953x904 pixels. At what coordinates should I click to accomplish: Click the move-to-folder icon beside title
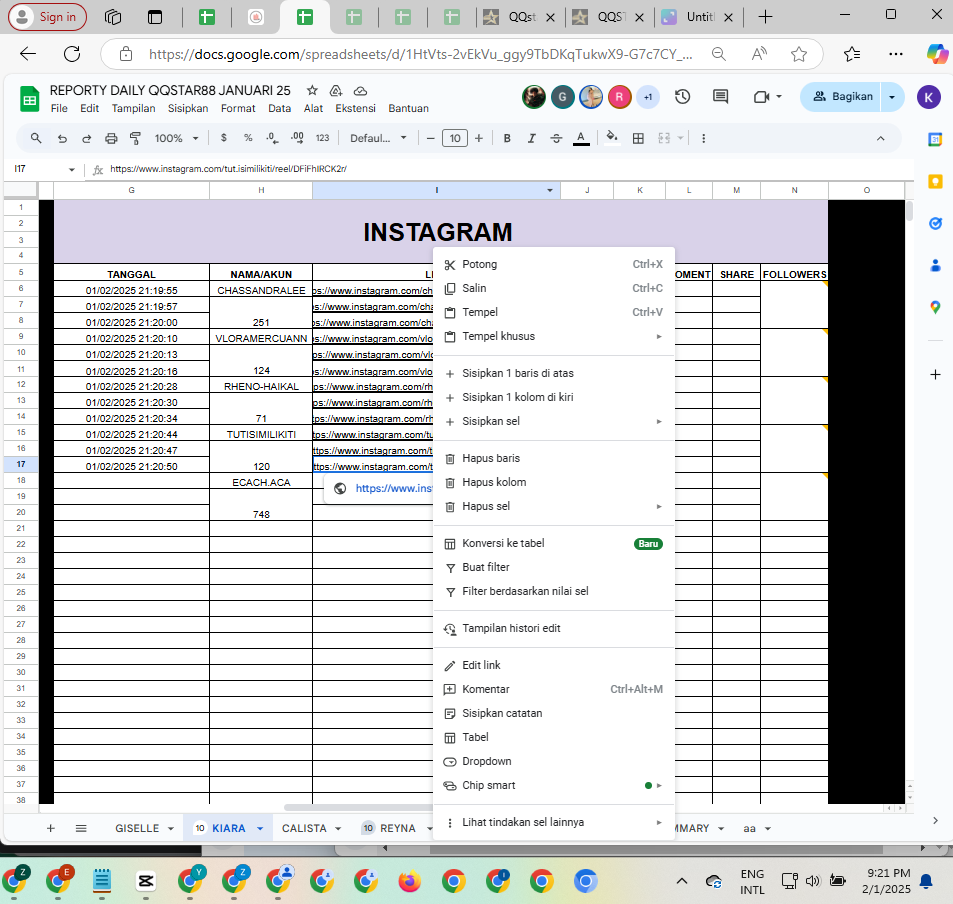click(x=336, y=91)
